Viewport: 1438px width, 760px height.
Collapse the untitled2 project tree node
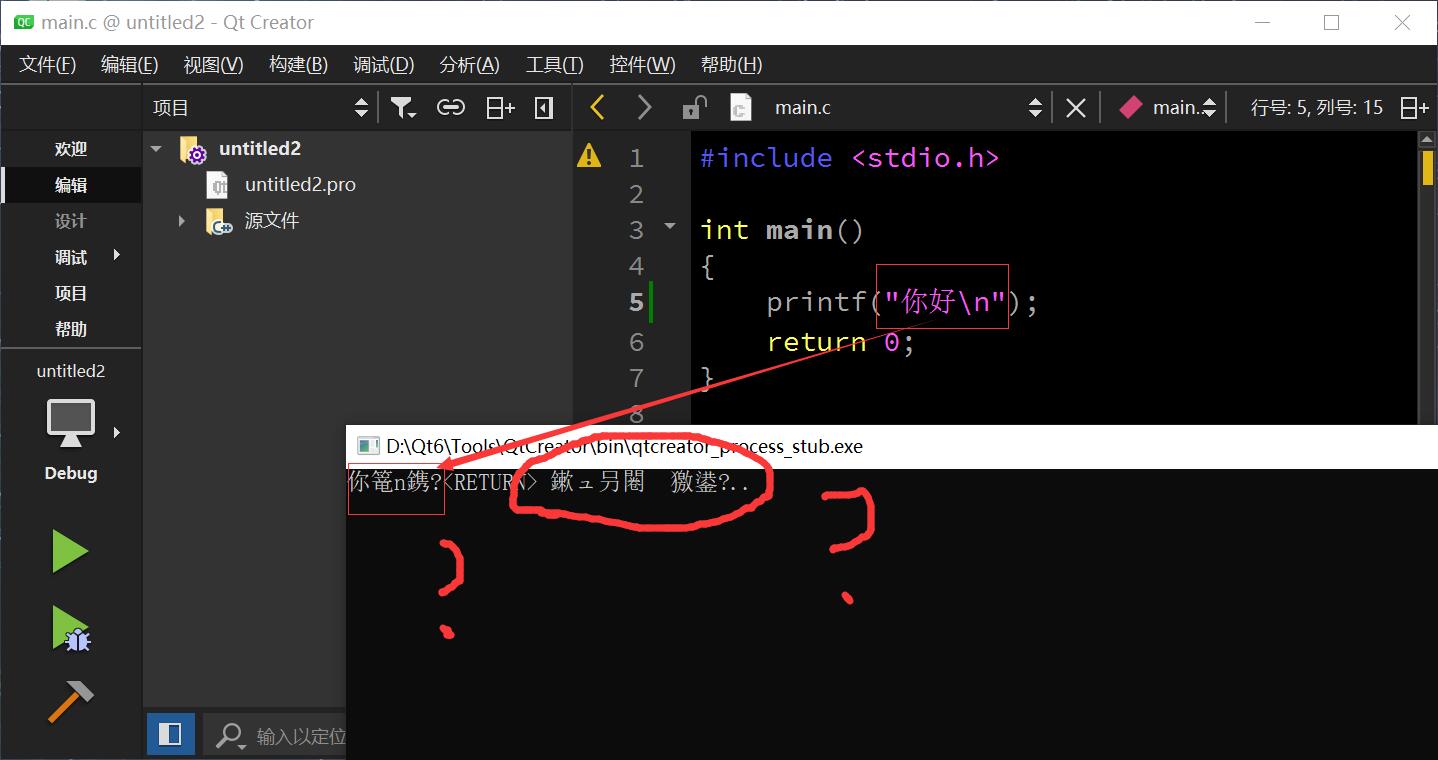click(156, 149)
